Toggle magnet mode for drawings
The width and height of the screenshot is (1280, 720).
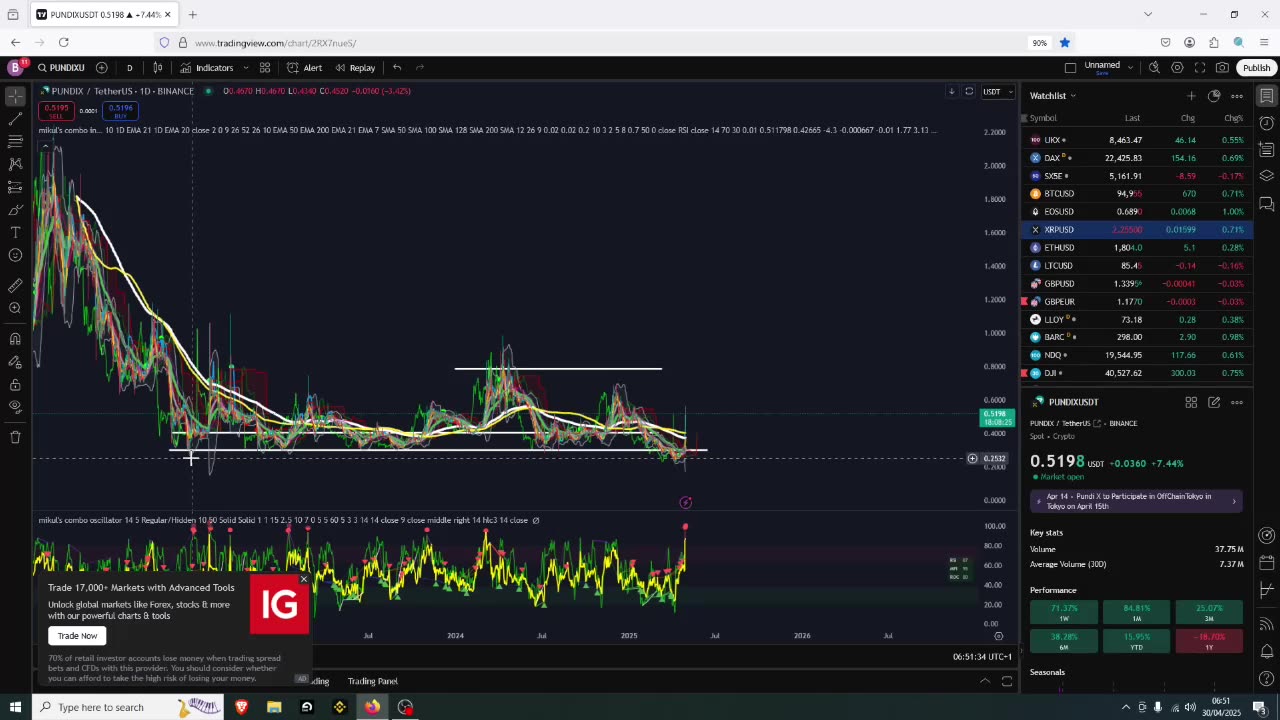click(15, 339)
